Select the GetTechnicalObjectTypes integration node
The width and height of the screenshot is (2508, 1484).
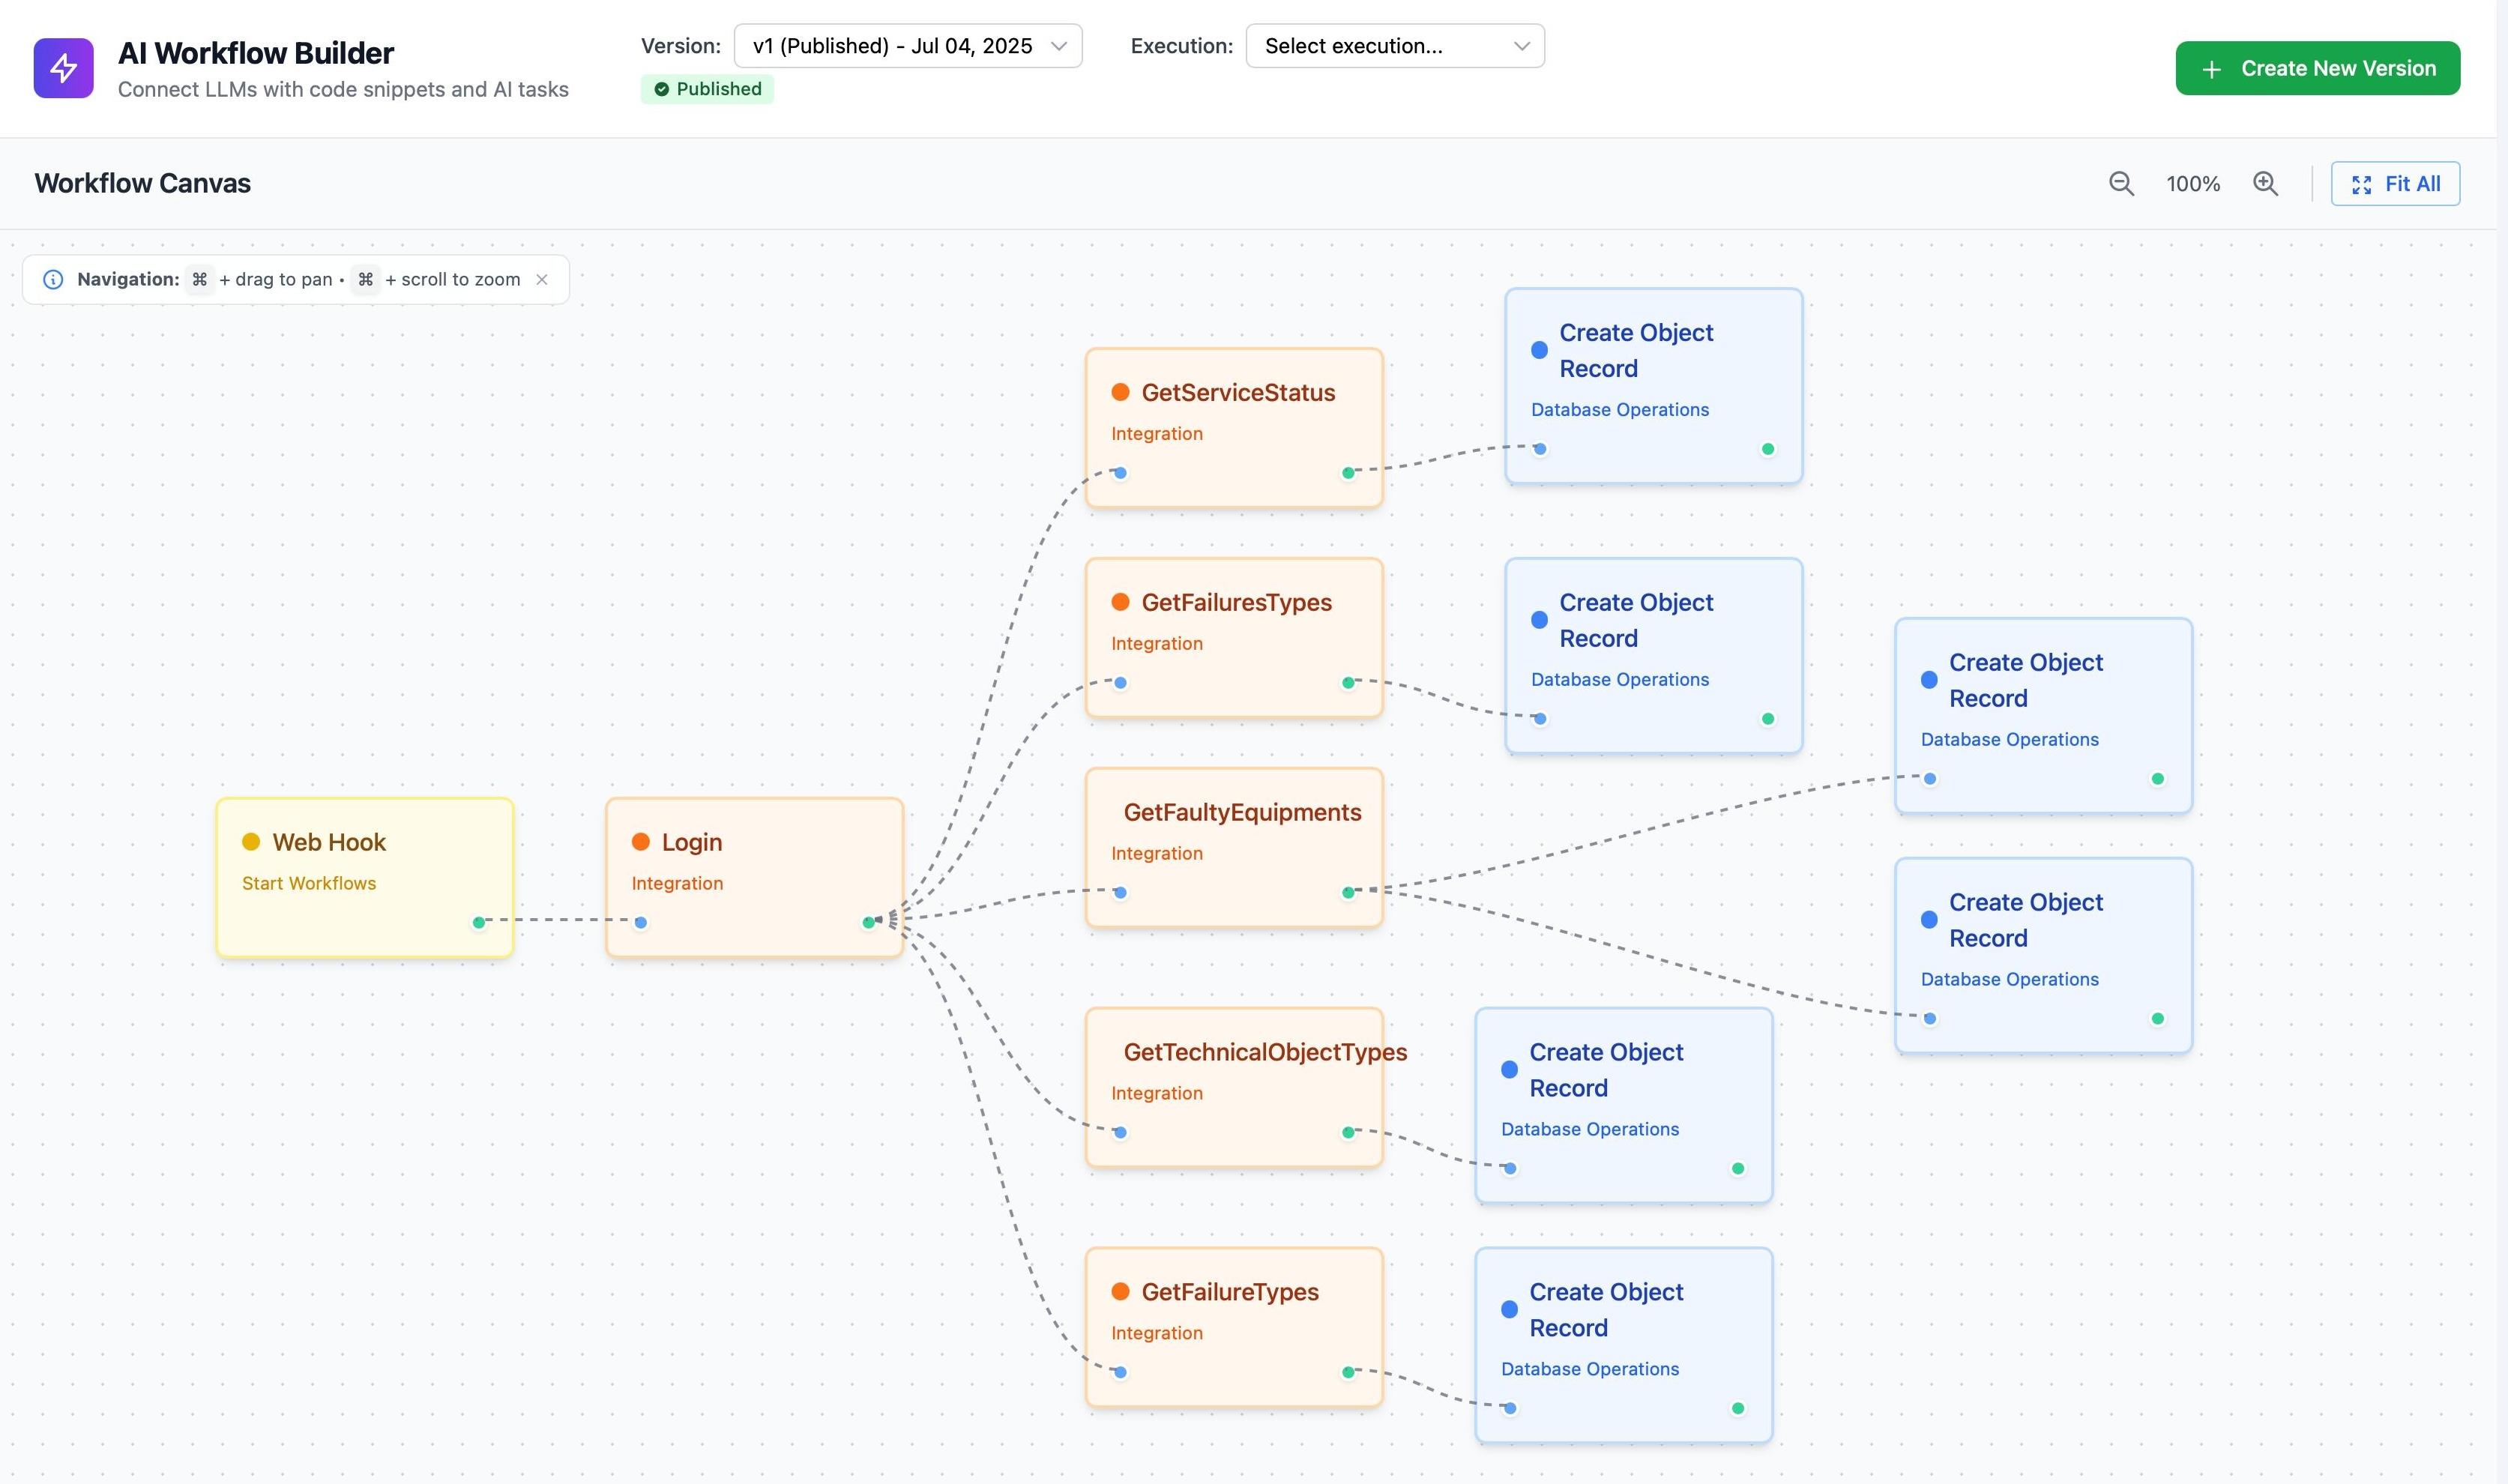click(x=1234, y=1088)
